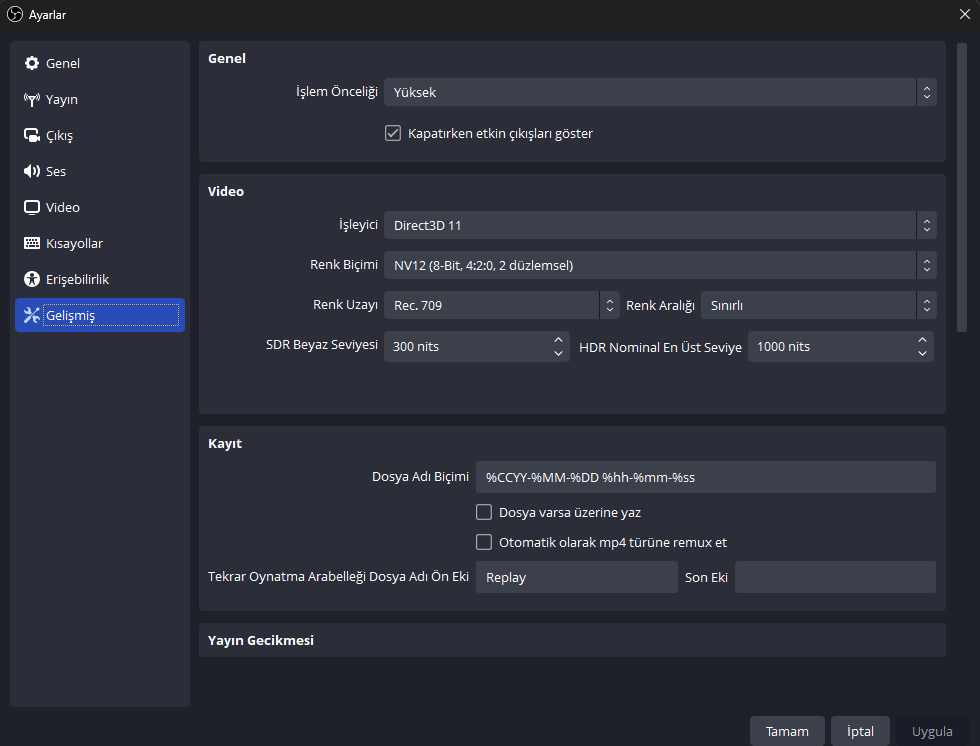Viewport: 980px width, 746px height.
Task: Click the Genel gear icon in sidebar
Action: point(31,63)
